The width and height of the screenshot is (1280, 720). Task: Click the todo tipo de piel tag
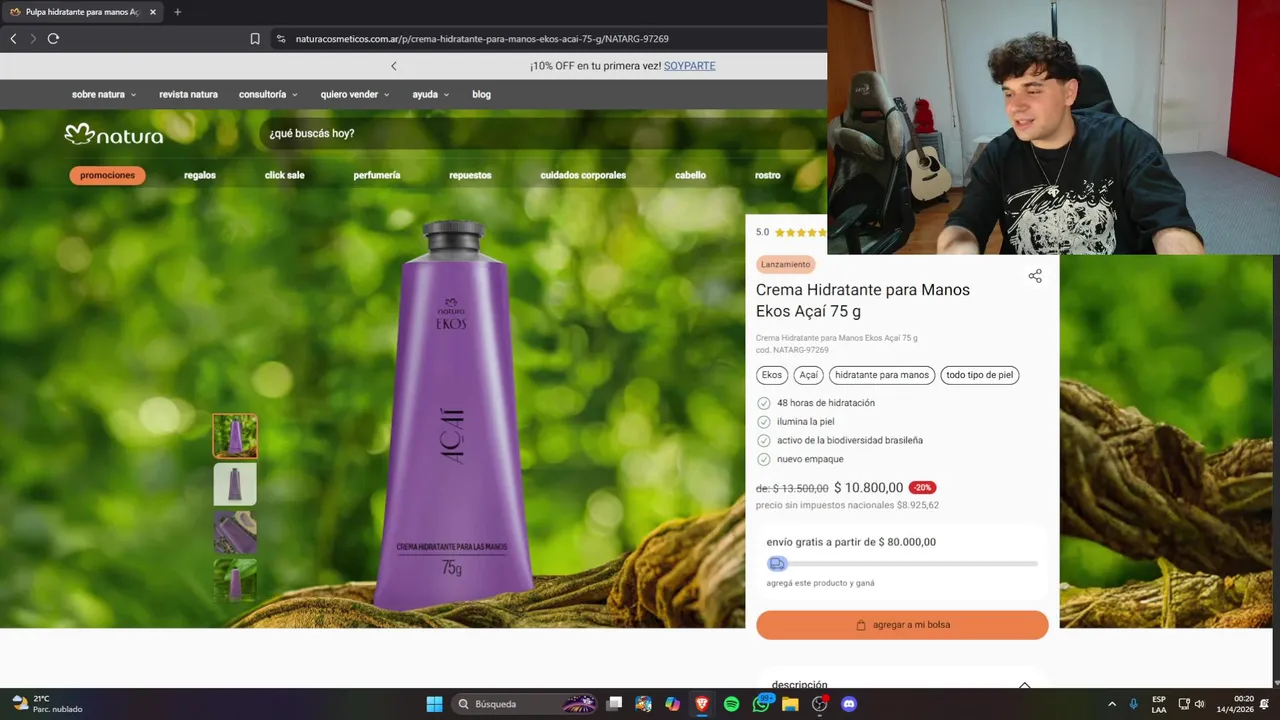tap(980, 375)
